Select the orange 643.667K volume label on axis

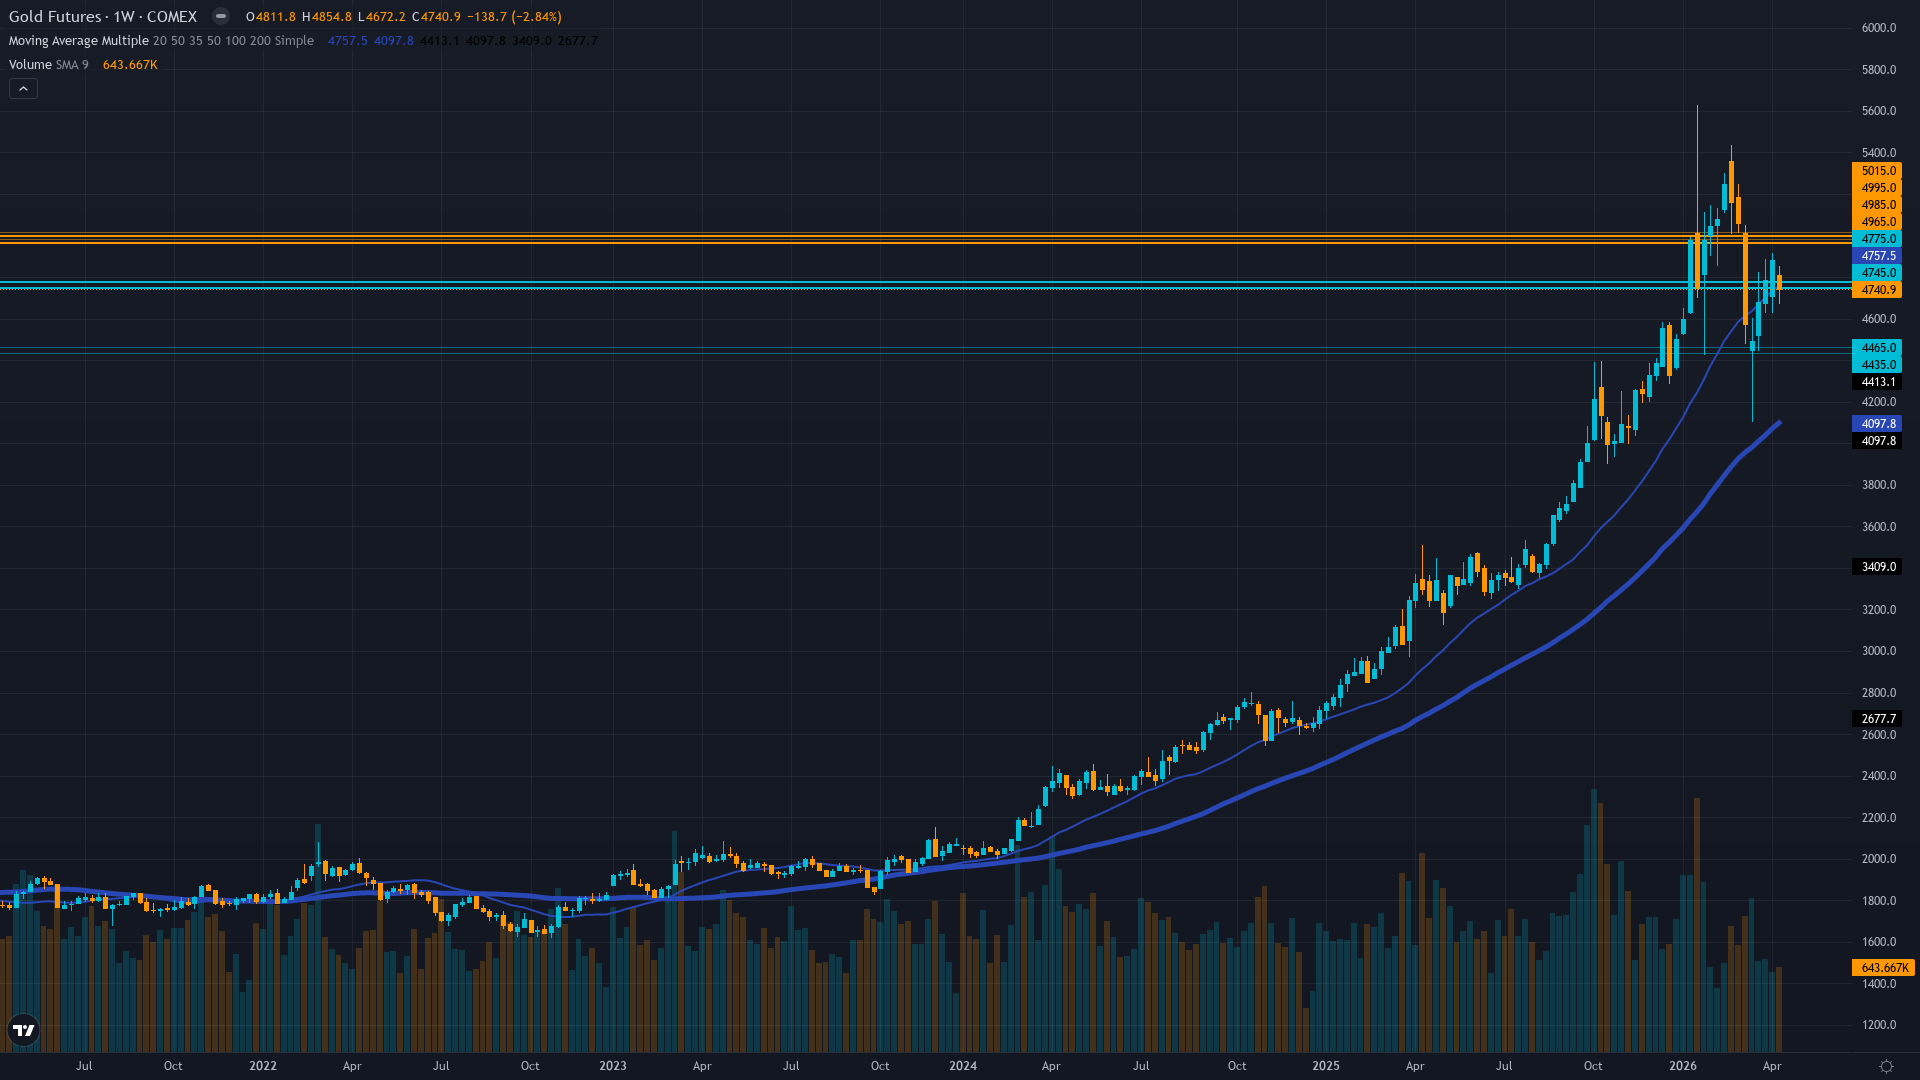click(x=1884, y=968)
